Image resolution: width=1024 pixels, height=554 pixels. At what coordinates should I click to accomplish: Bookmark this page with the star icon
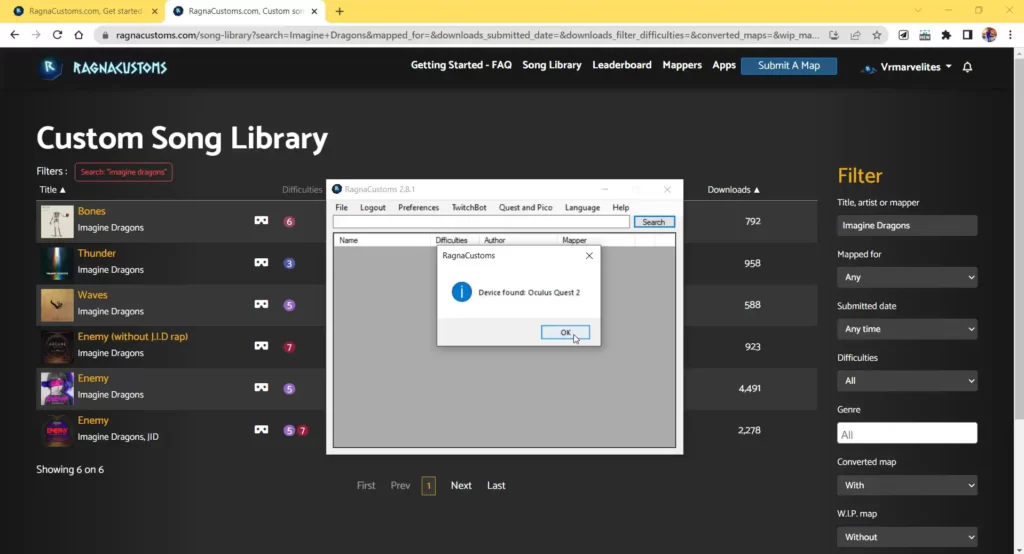click(876, 35)
